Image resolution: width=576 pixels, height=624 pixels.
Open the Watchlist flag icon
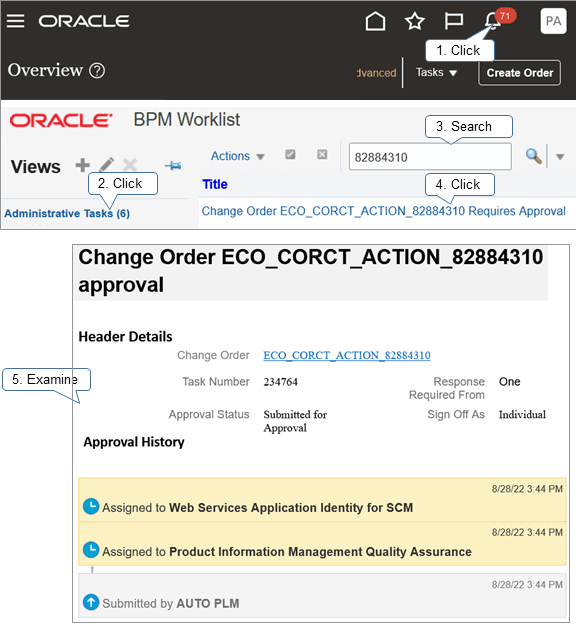pos(453,21)
